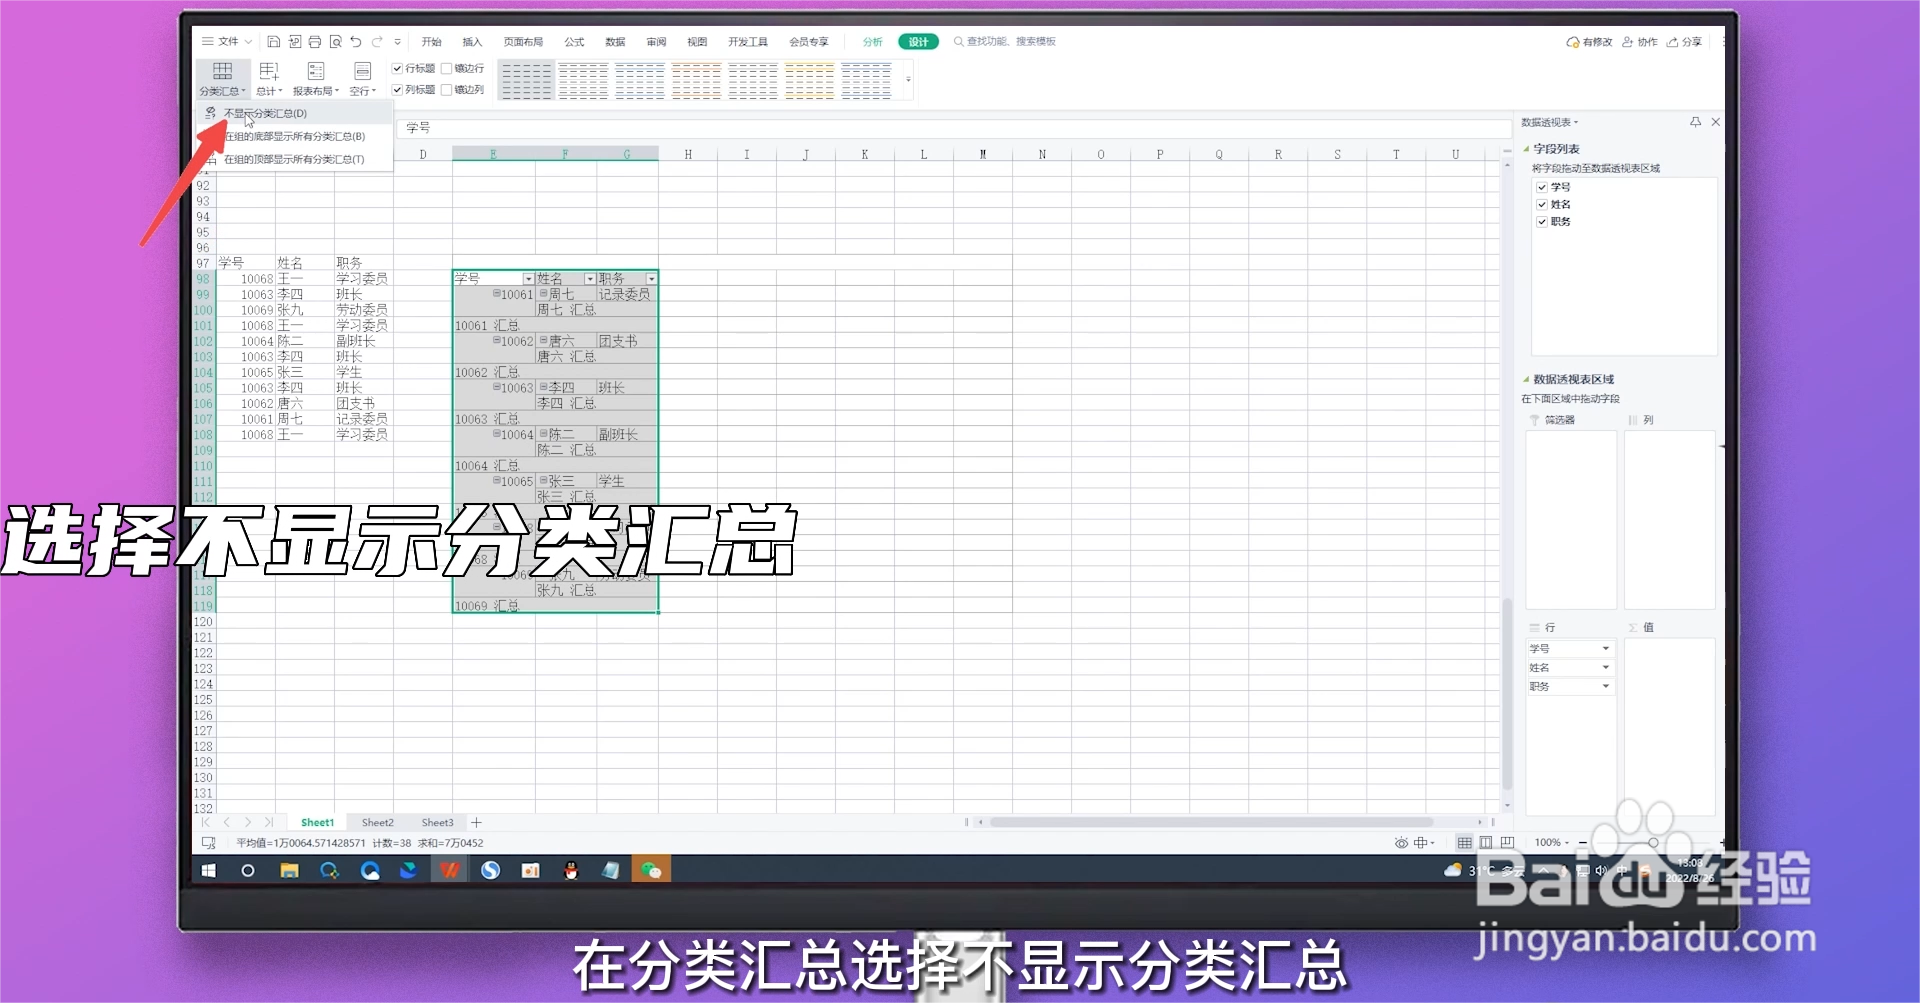Screen dimensions: 1920x1003
Task: Open the 分类汇总 subtotals button
Action: coord(222,78)
